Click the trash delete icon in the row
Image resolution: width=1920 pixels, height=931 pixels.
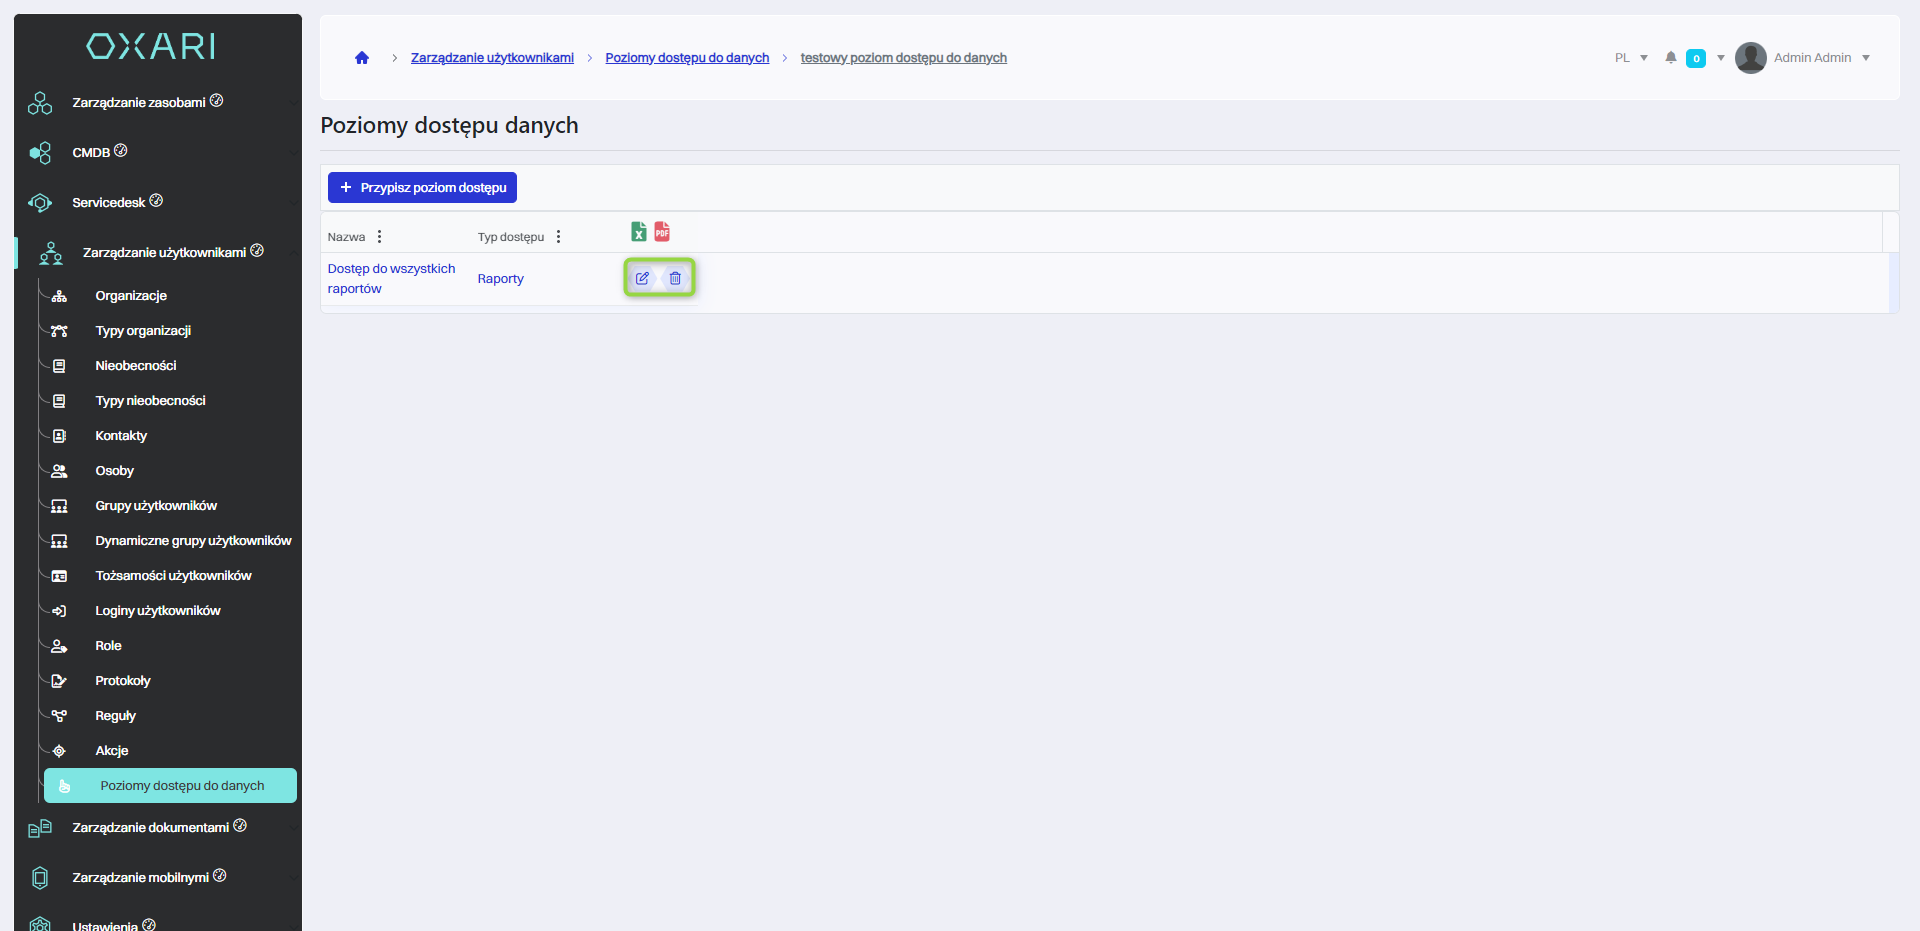(x=675, y=278)
